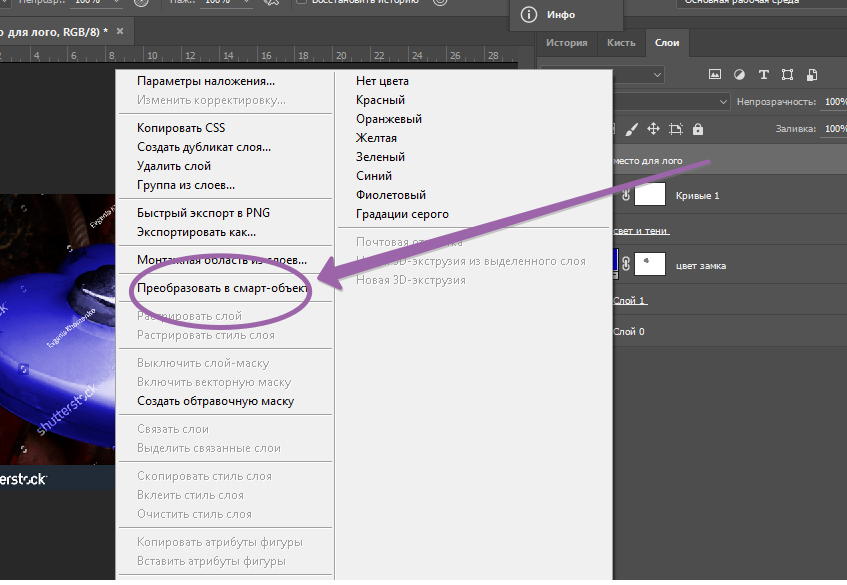Screen dimensions: 847x585
Task: Switch to the Кисть tab
Action: [621, 43]
